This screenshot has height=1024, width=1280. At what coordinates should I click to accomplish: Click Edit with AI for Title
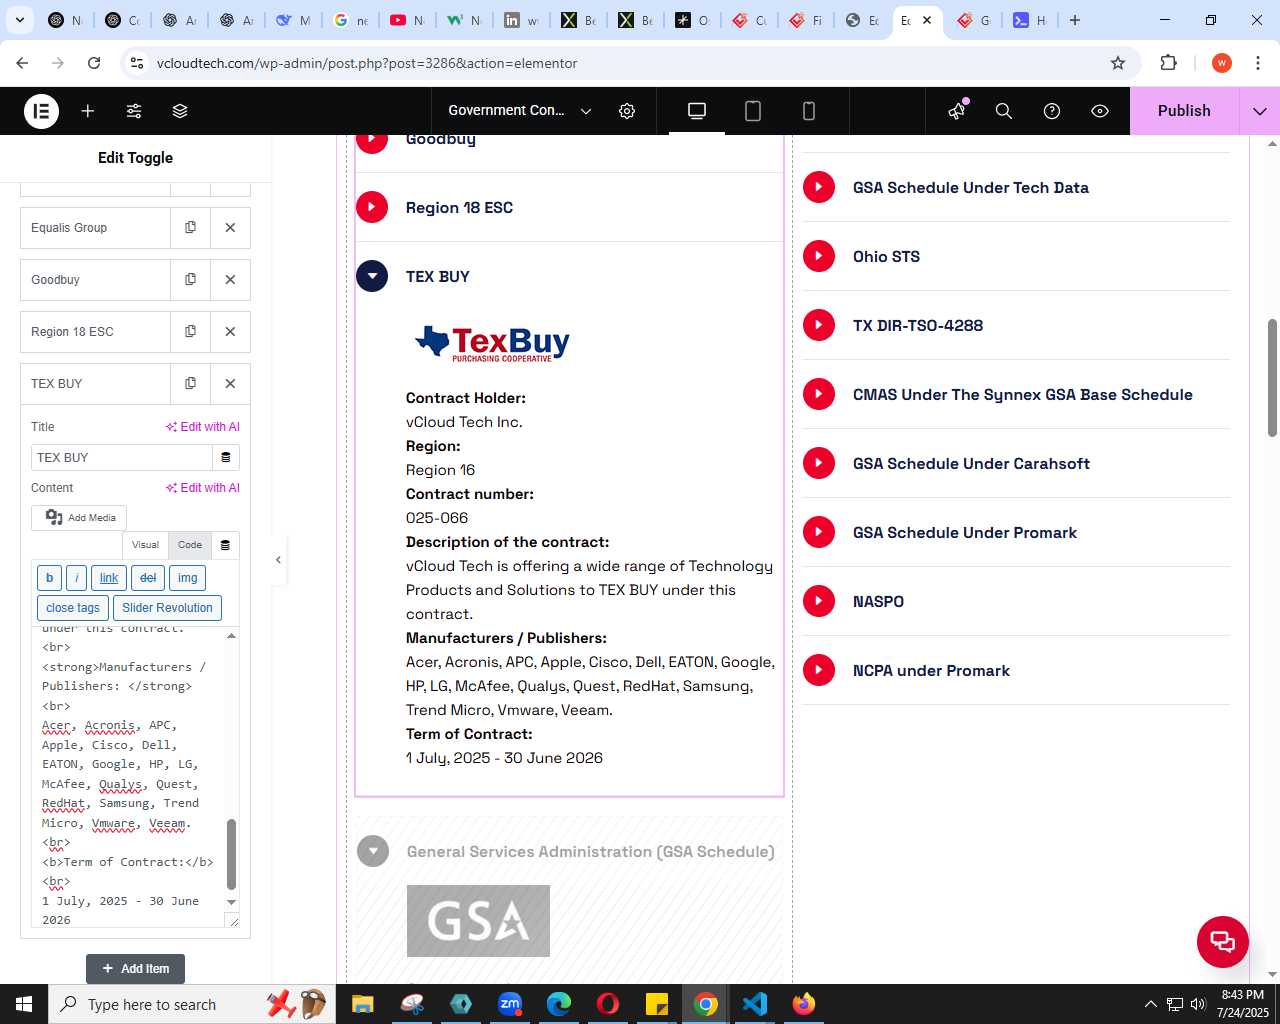(x=202, y=427)
